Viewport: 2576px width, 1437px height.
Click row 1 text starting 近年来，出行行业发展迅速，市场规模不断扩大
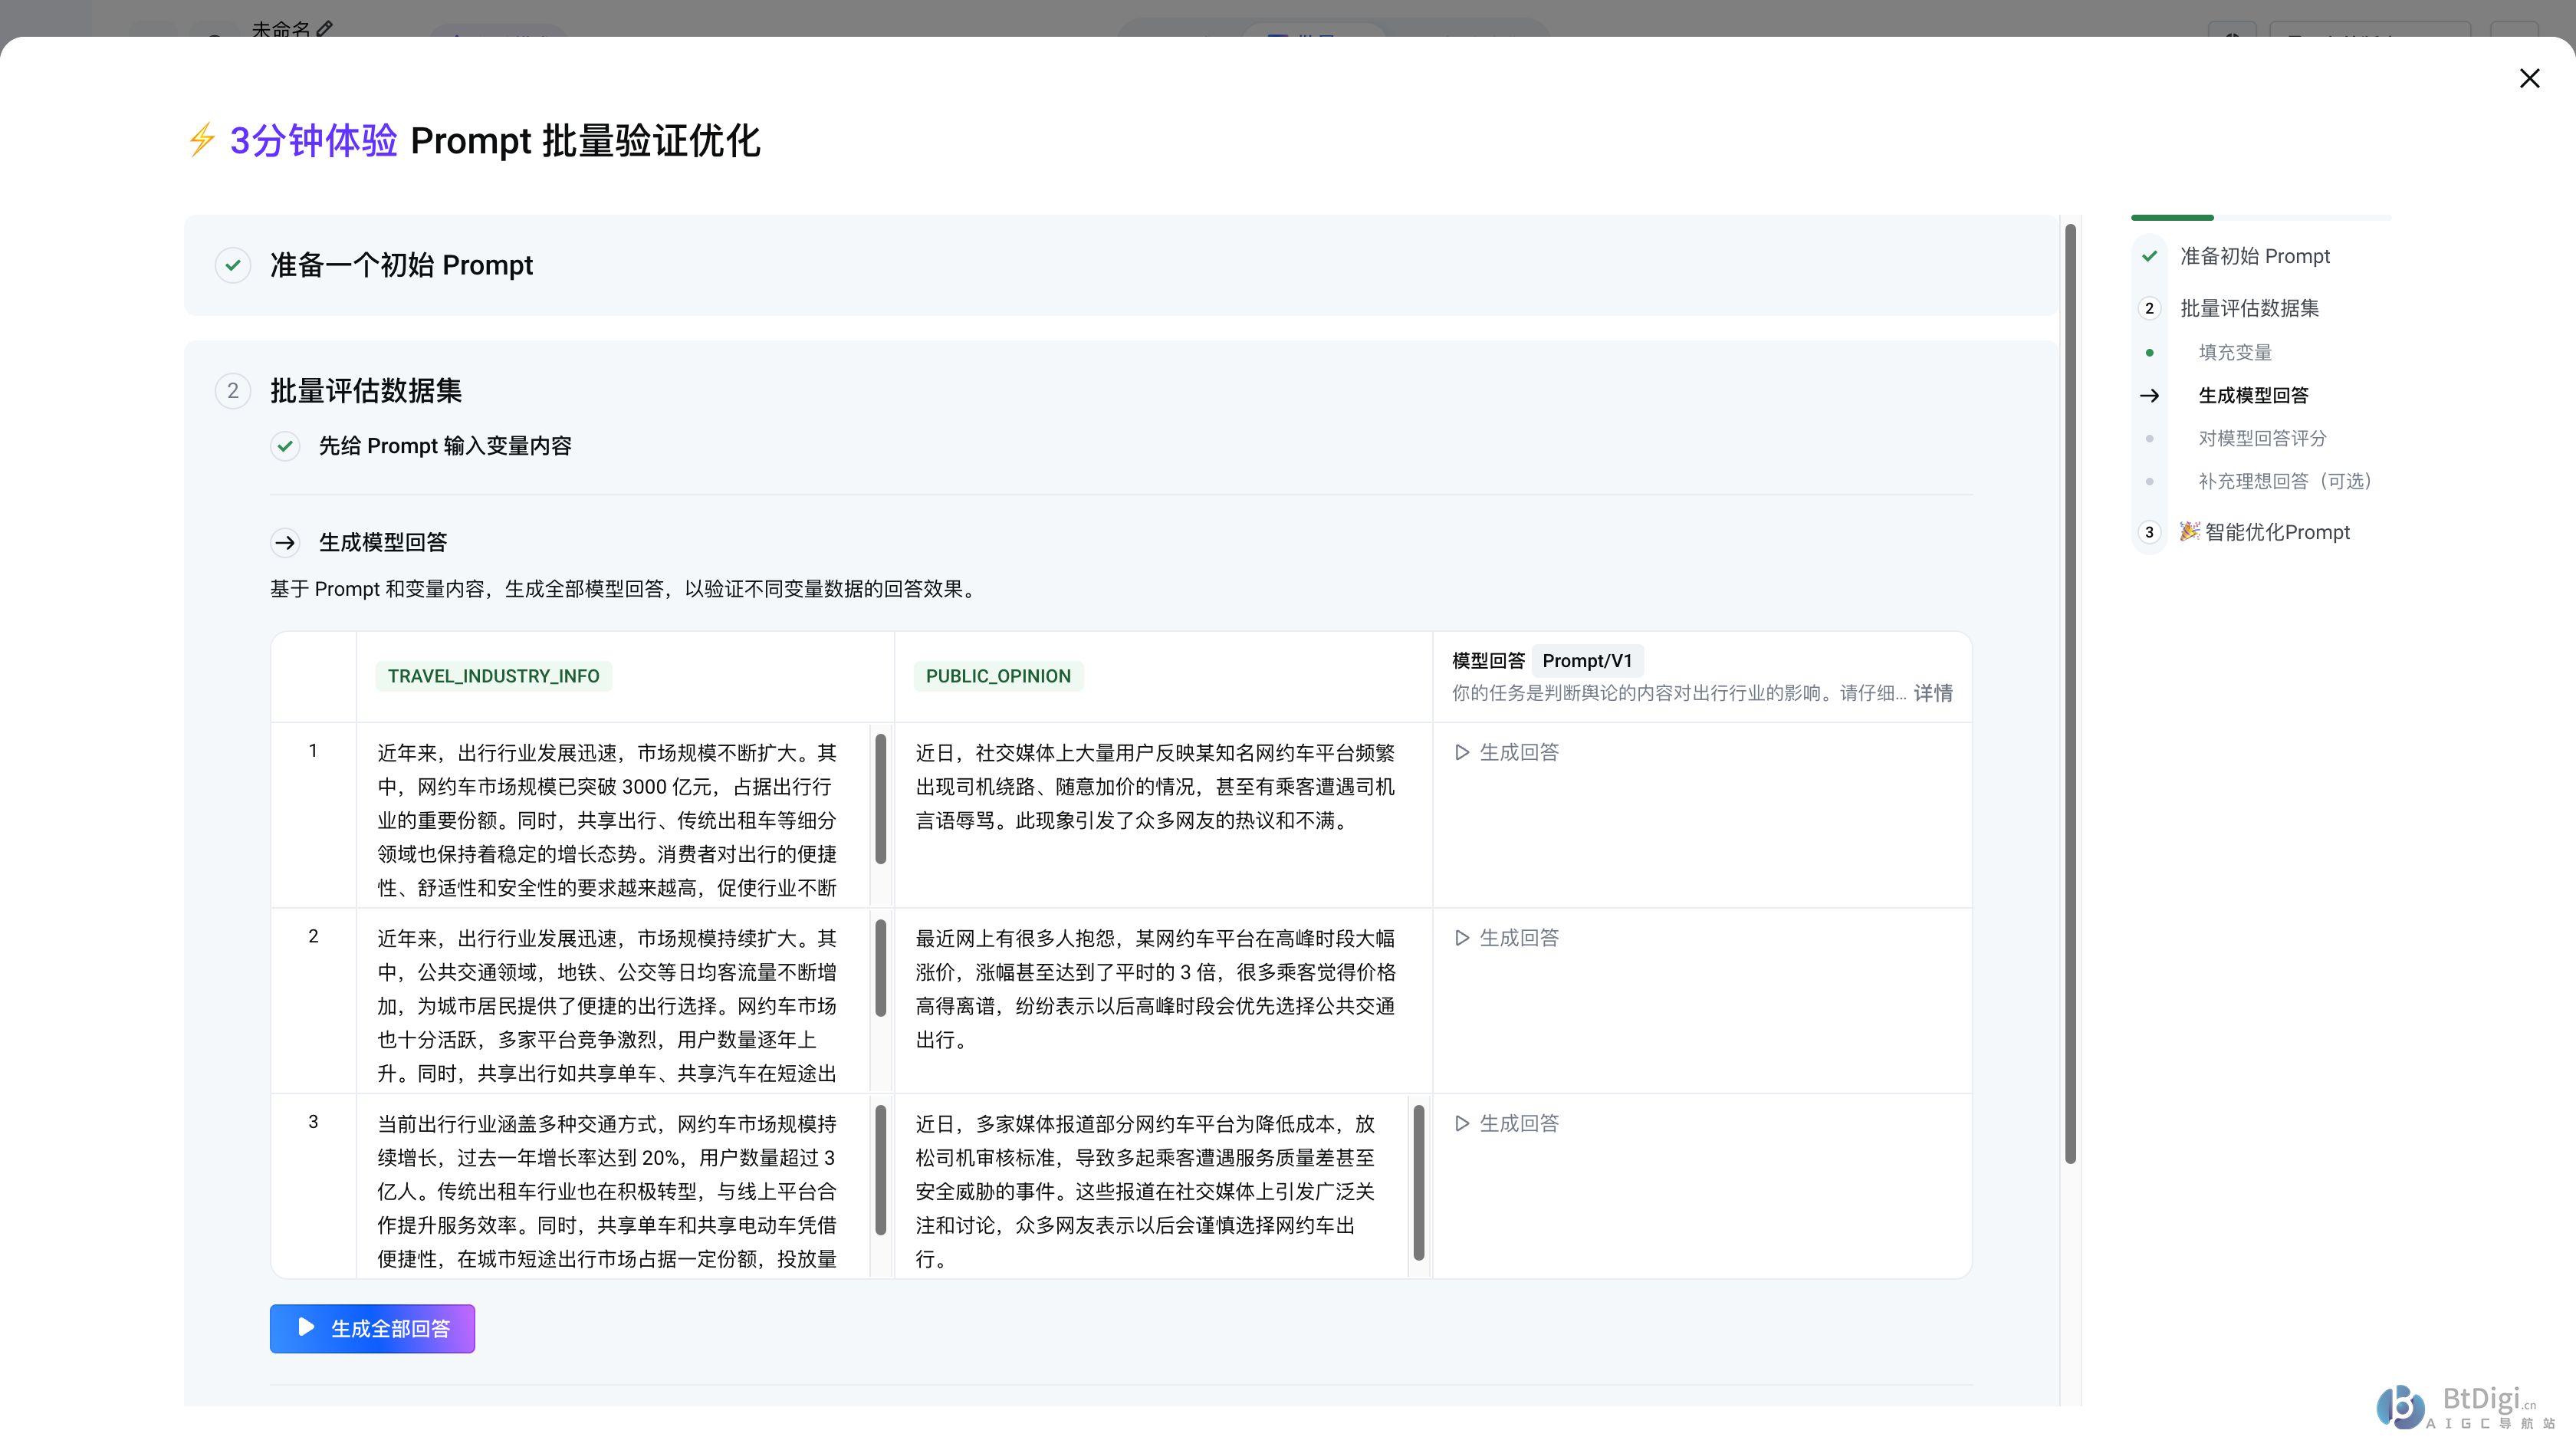607,819
